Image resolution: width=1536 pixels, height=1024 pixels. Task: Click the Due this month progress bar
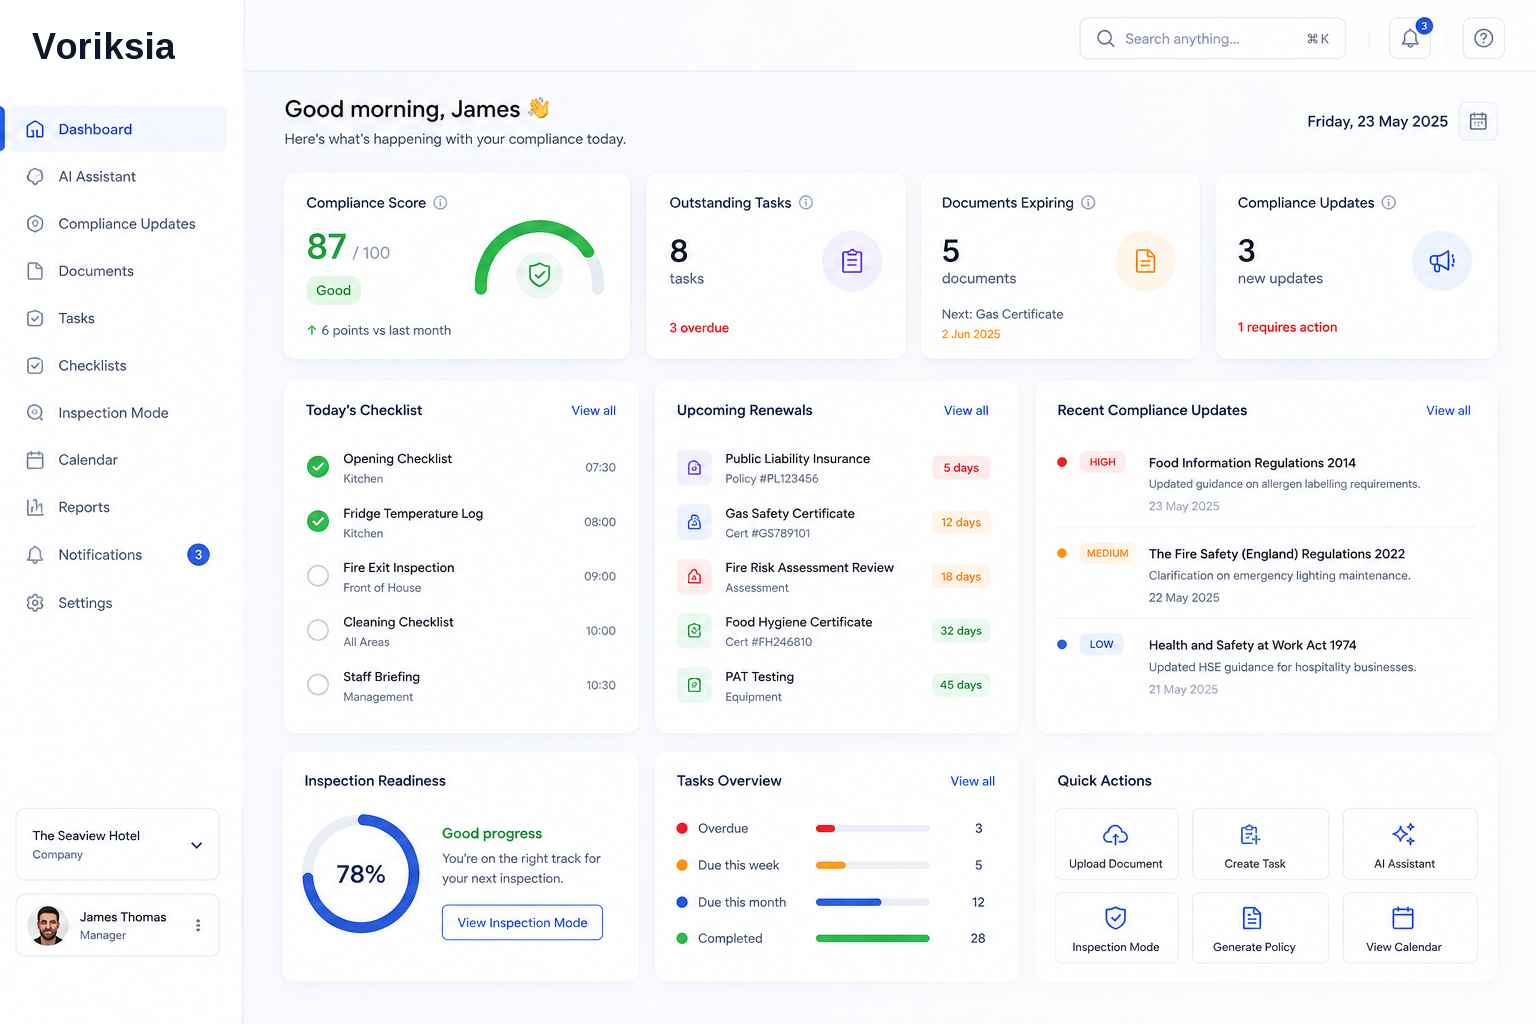point(873,902)
